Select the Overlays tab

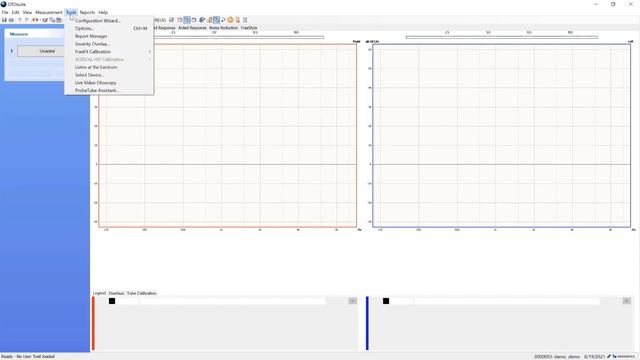tap(116, 293)
